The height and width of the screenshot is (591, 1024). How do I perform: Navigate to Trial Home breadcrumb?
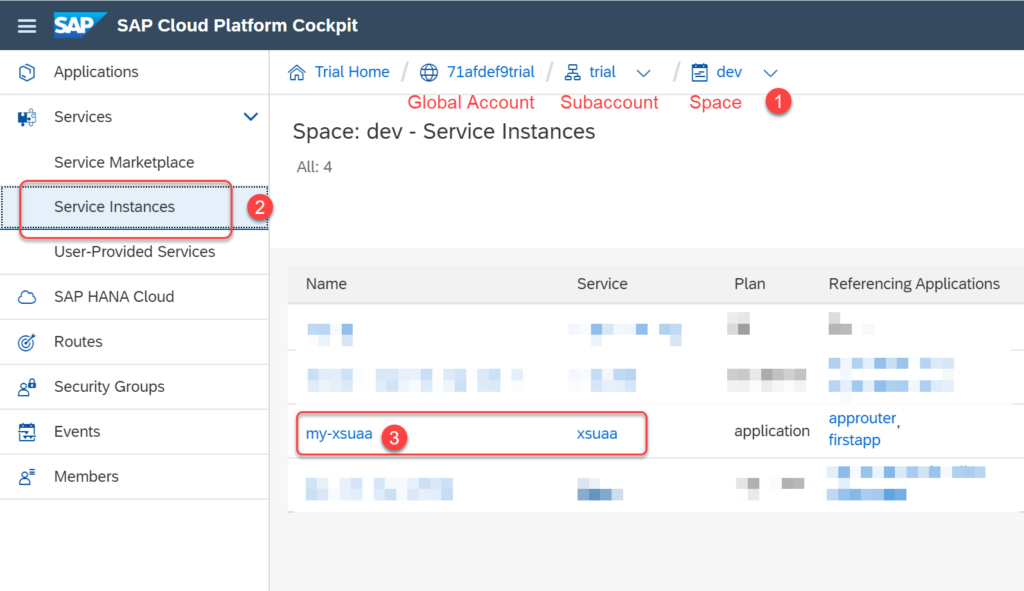click(351, 71)
